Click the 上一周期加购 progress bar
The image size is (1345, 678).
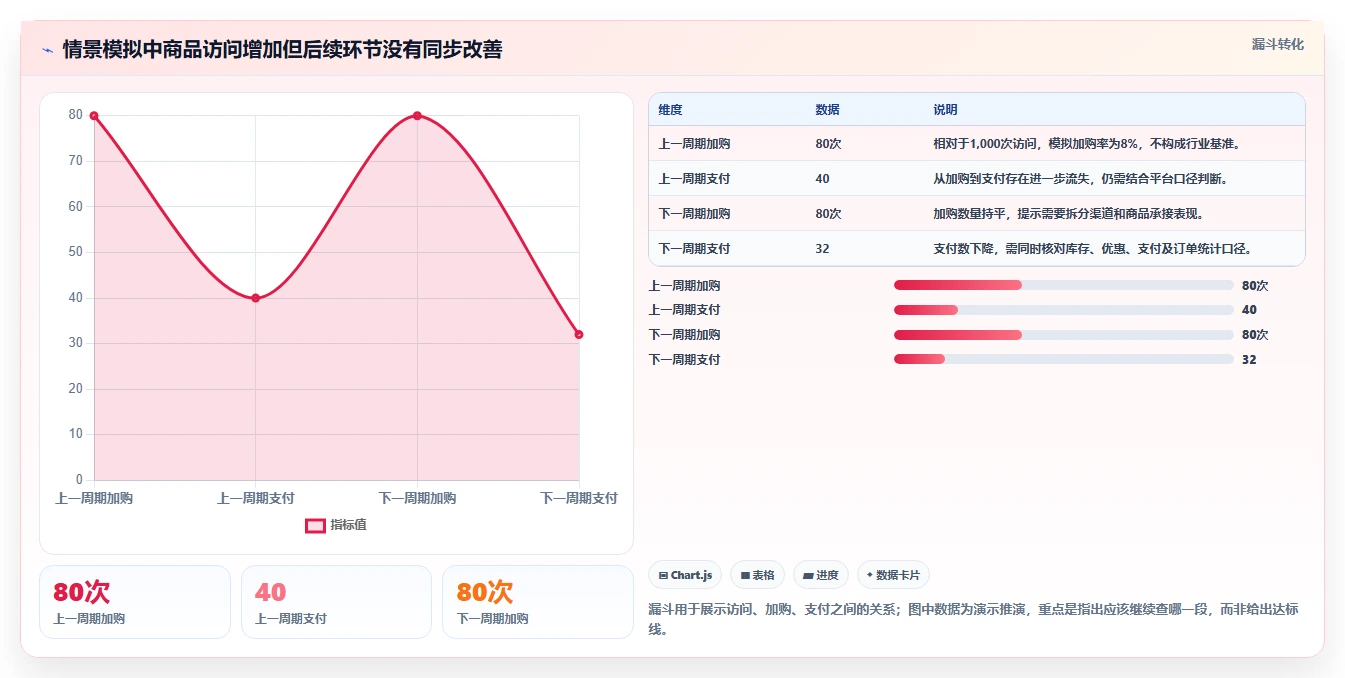(x=1063, y=285)
